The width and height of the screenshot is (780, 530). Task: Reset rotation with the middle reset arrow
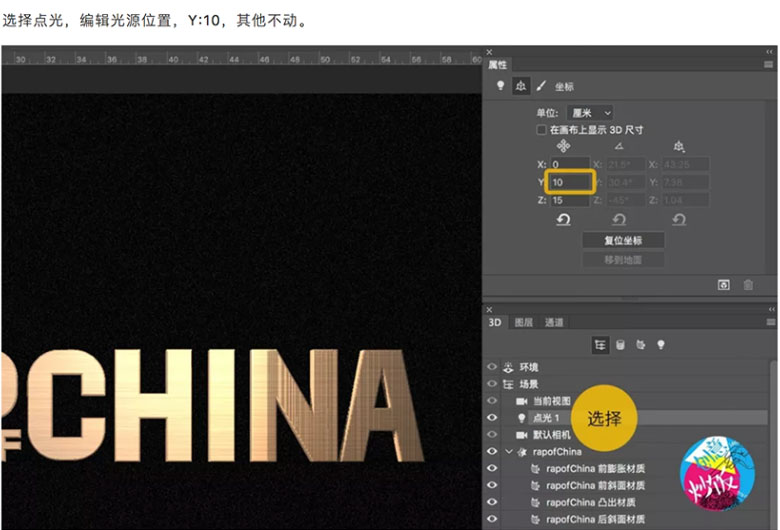(618, 219)
